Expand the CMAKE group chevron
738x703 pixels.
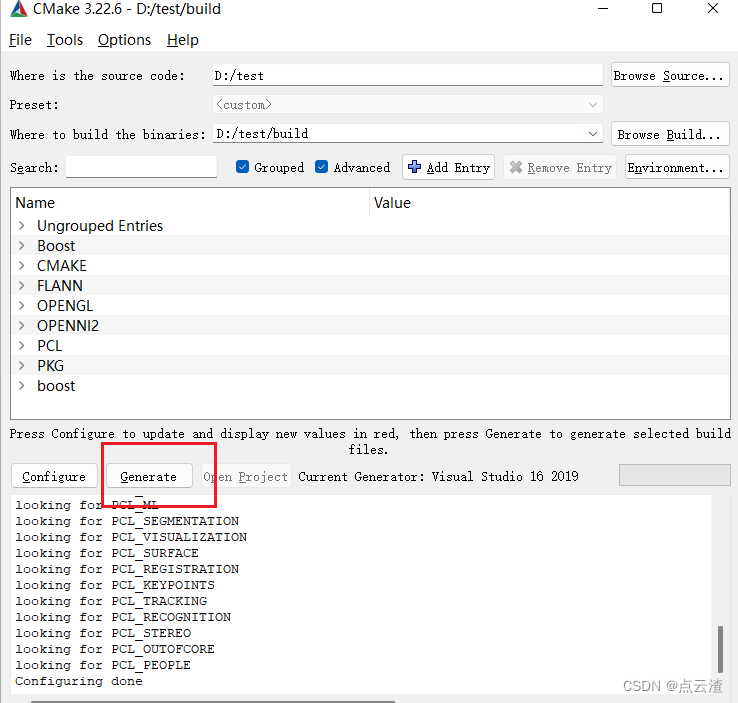22,265
